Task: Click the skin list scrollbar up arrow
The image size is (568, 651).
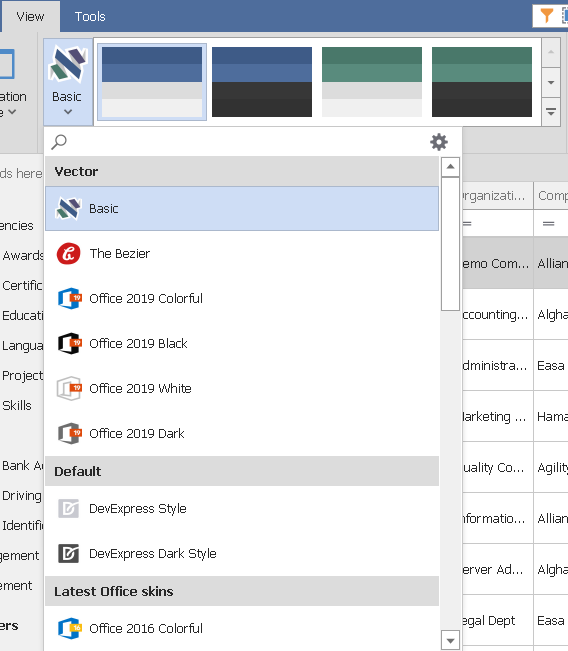Action: [x=450, y=167]
